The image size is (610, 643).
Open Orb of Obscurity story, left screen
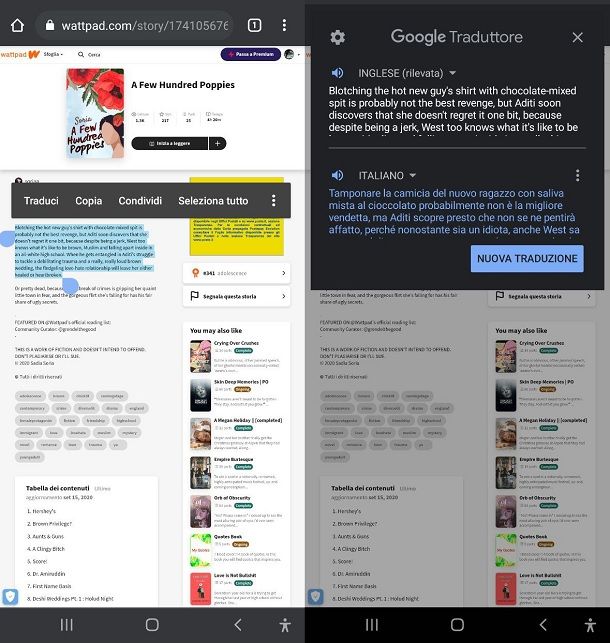coord(237,511)
